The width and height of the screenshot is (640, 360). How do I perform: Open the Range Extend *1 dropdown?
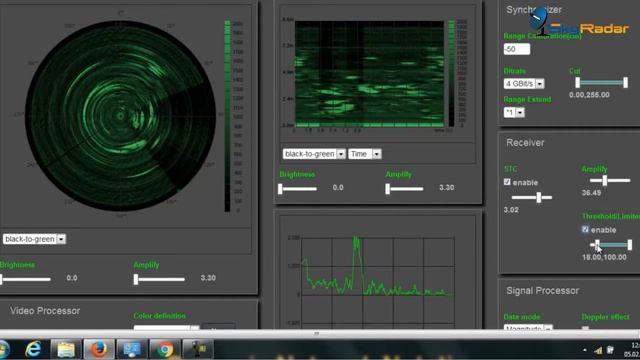tap(514, 112)
